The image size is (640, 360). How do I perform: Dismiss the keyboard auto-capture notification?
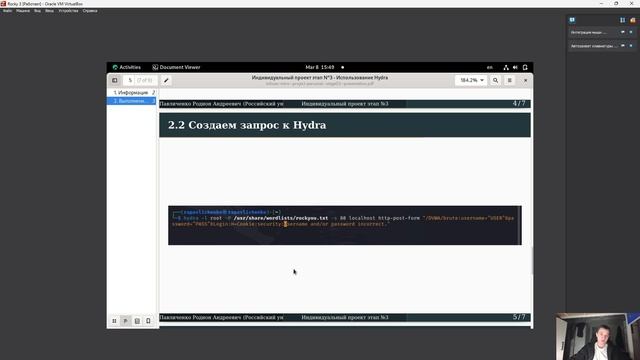631,46
